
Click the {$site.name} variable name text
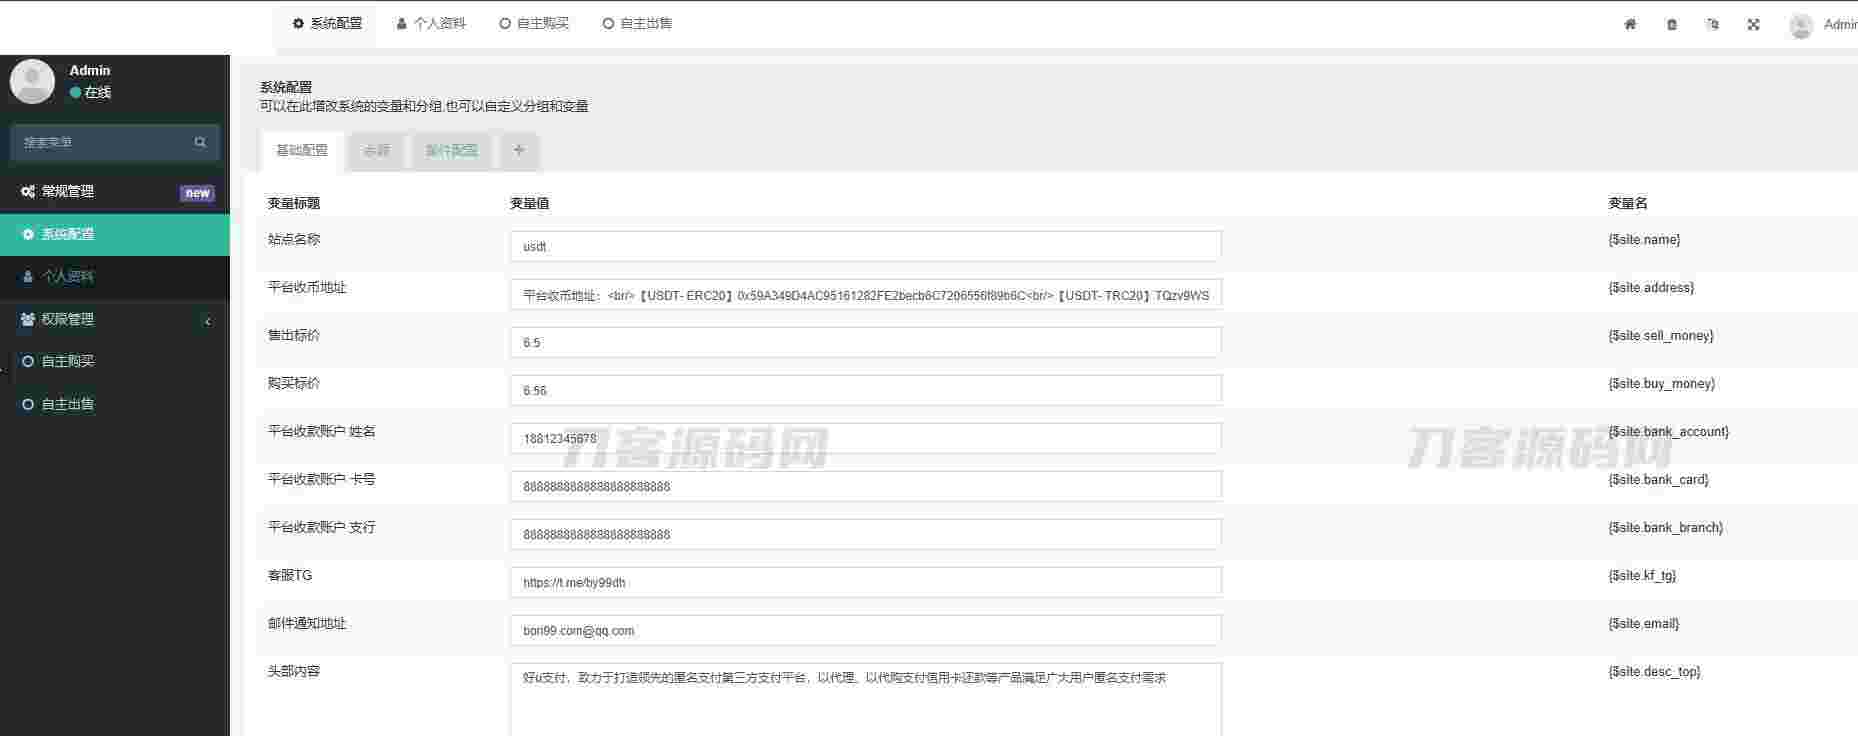tap(1644, 240)
